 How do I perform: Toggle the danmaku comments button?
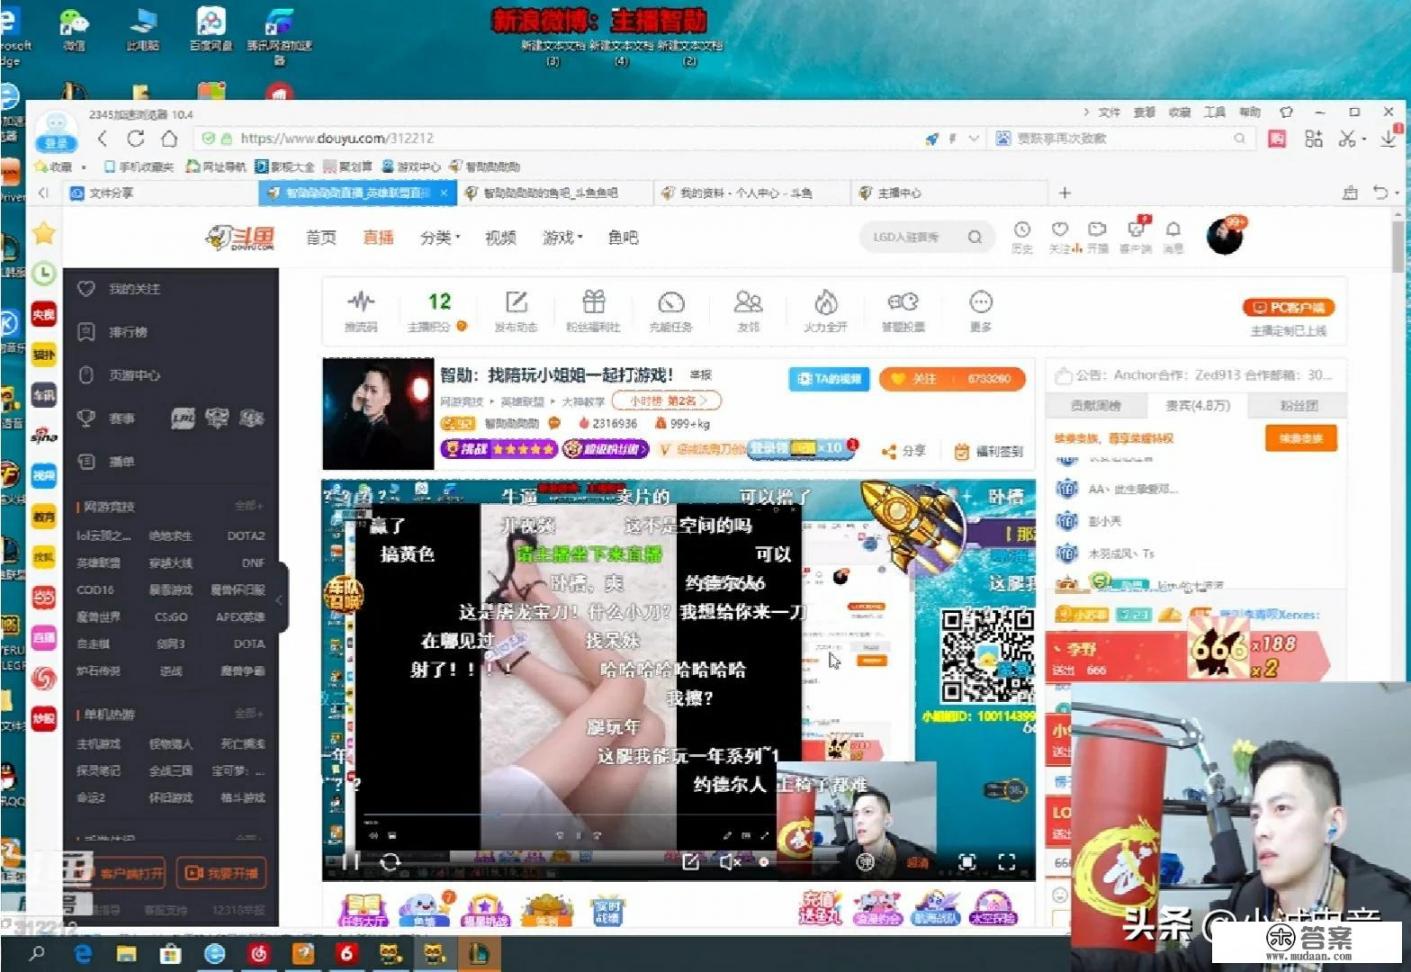[866, 861]
